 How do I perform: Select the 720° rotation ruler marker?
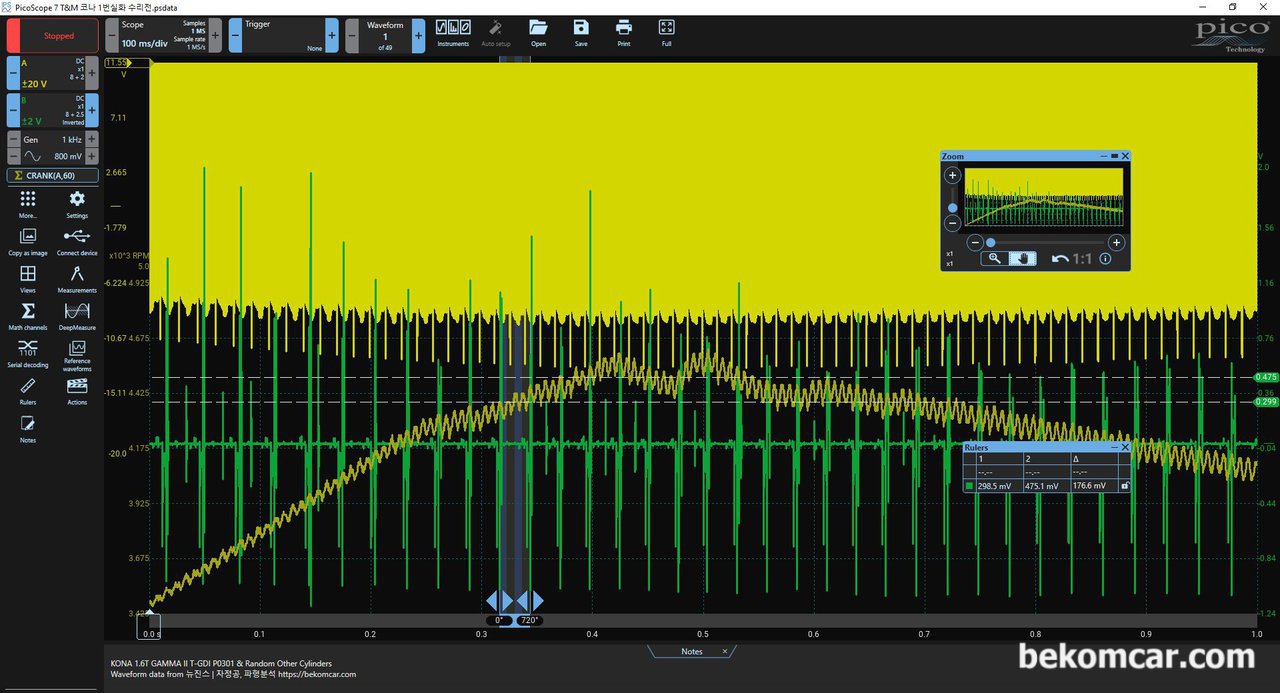(x=530, y=621)
